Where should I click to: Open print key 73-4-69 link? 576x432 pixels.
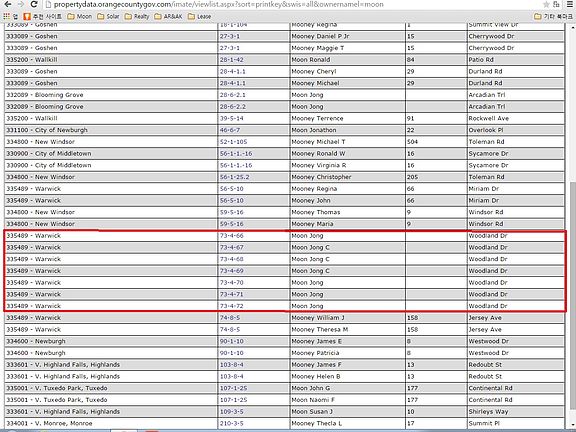(231, 271)
